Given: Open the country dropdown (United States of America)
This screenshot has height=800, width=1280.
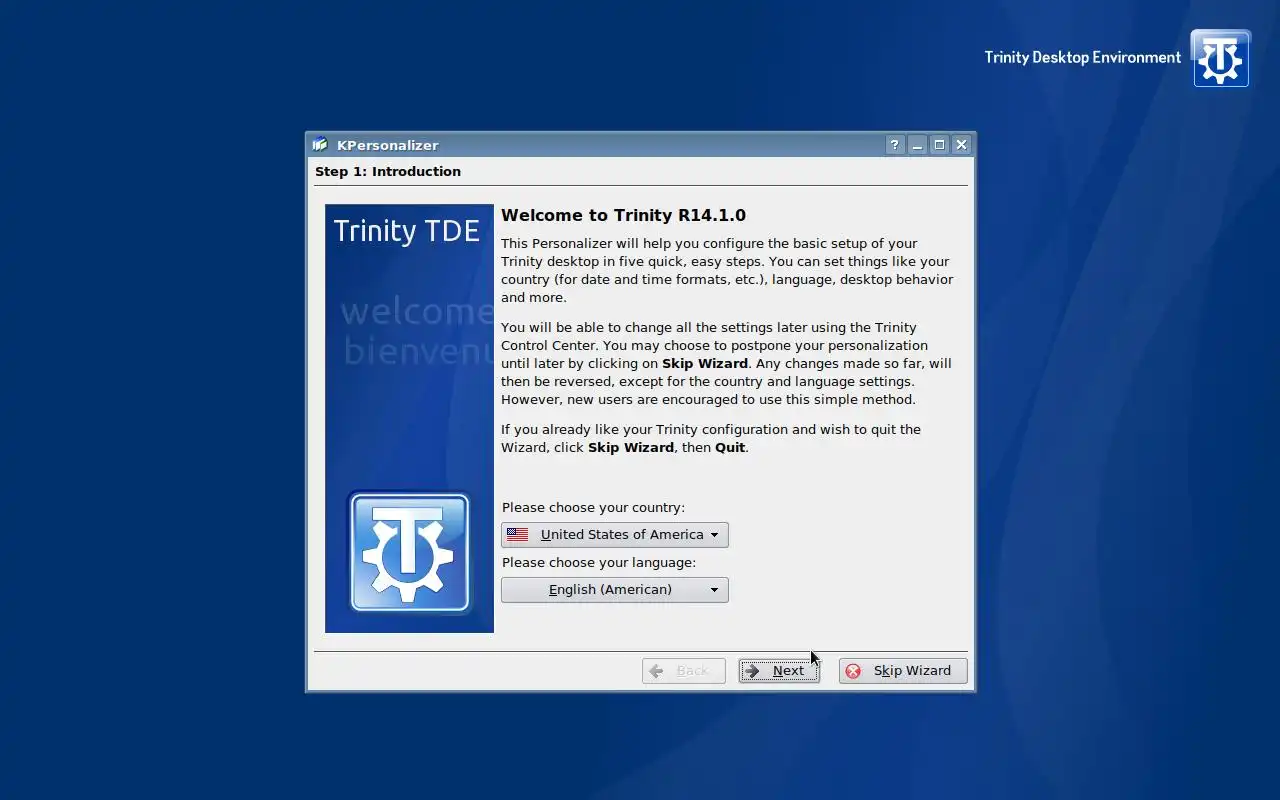Looking at the screenshot, I should pyautogui.click(x=615, y=535).
